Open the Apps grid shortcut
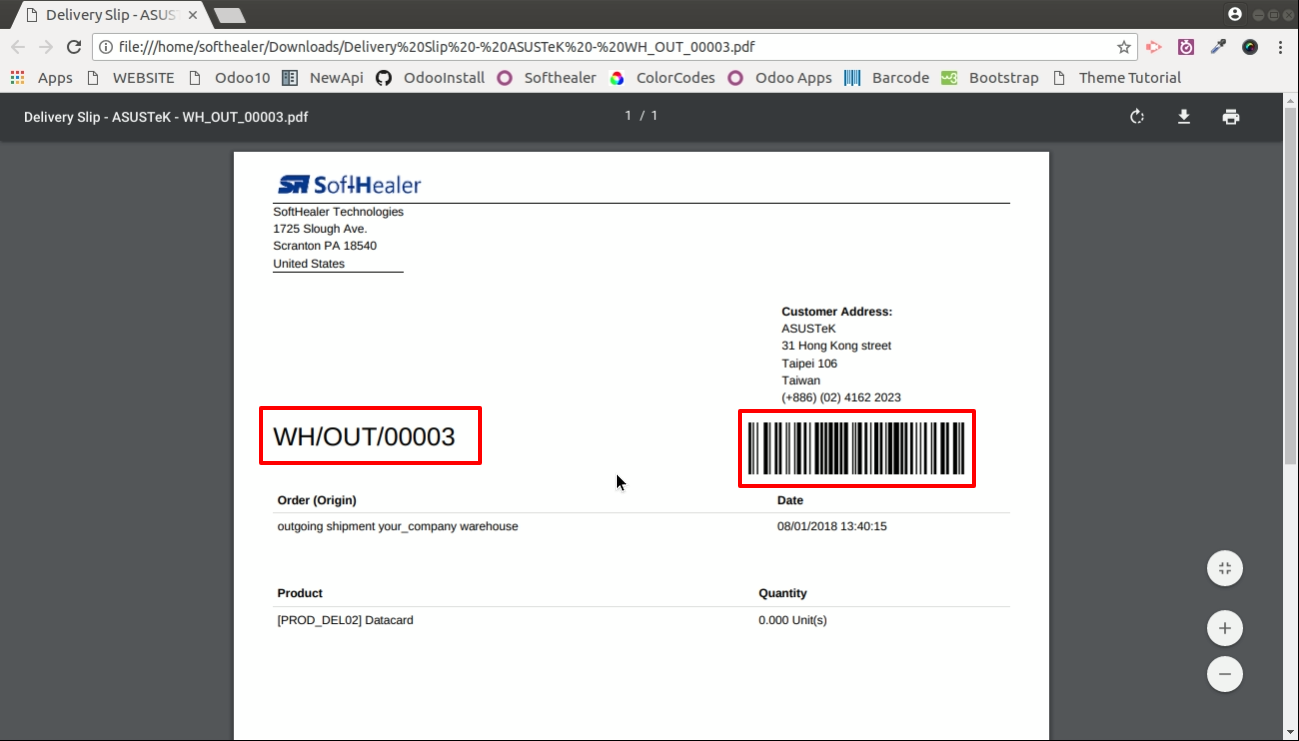The image size is (1299, 741). click(42, 78)
